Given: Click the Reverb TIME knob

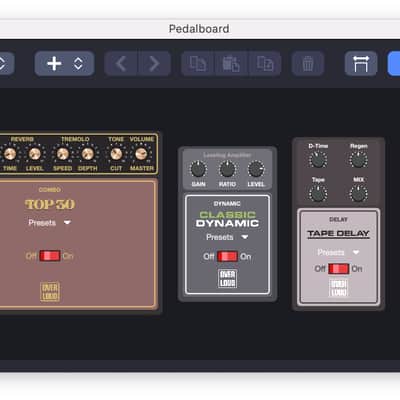Looking at the screenshot, I should point(10,154).
